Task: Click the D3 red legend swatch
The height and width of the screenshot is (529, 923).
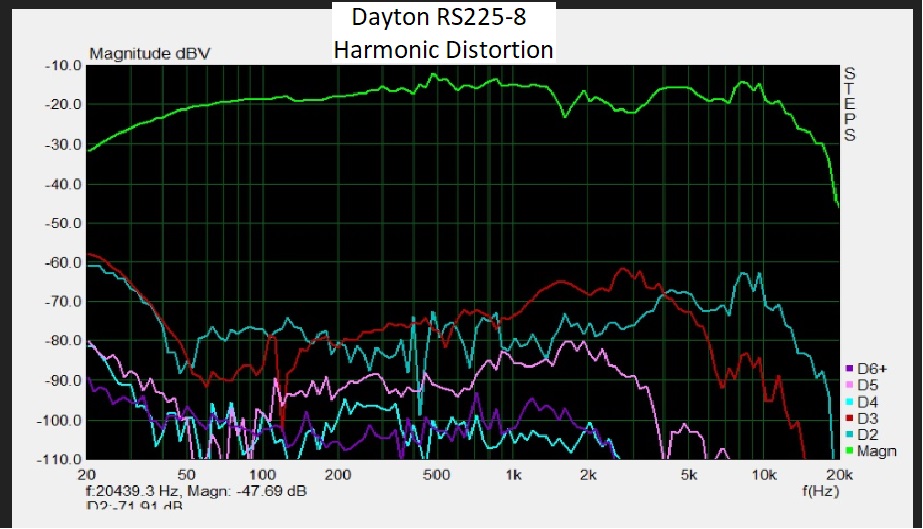Action: pos(849,418)
